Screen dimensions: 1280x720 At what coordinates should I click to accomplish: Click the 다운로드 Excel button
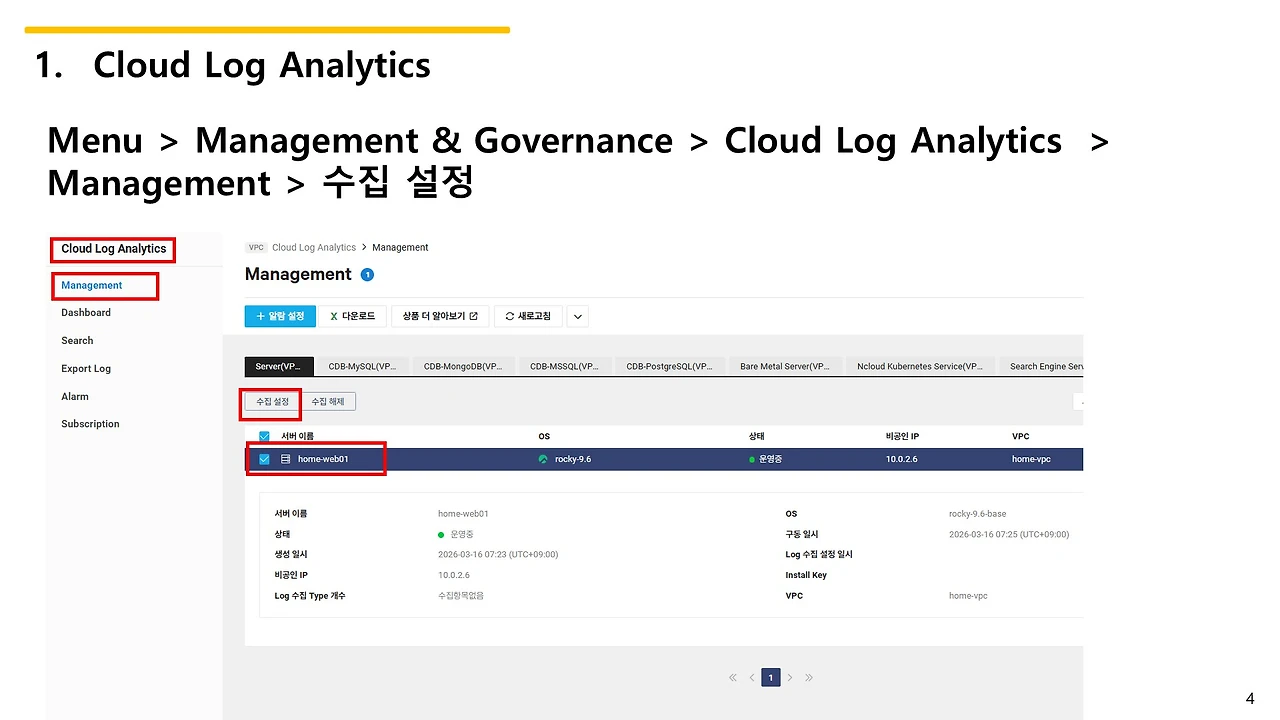point(352,317)
